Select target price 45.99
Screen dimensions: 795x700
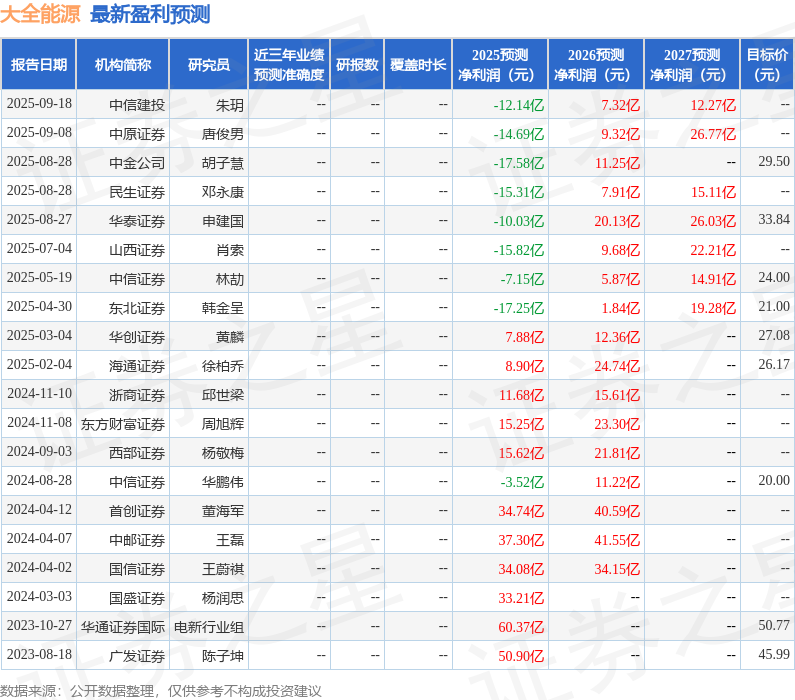coord(774,654)
